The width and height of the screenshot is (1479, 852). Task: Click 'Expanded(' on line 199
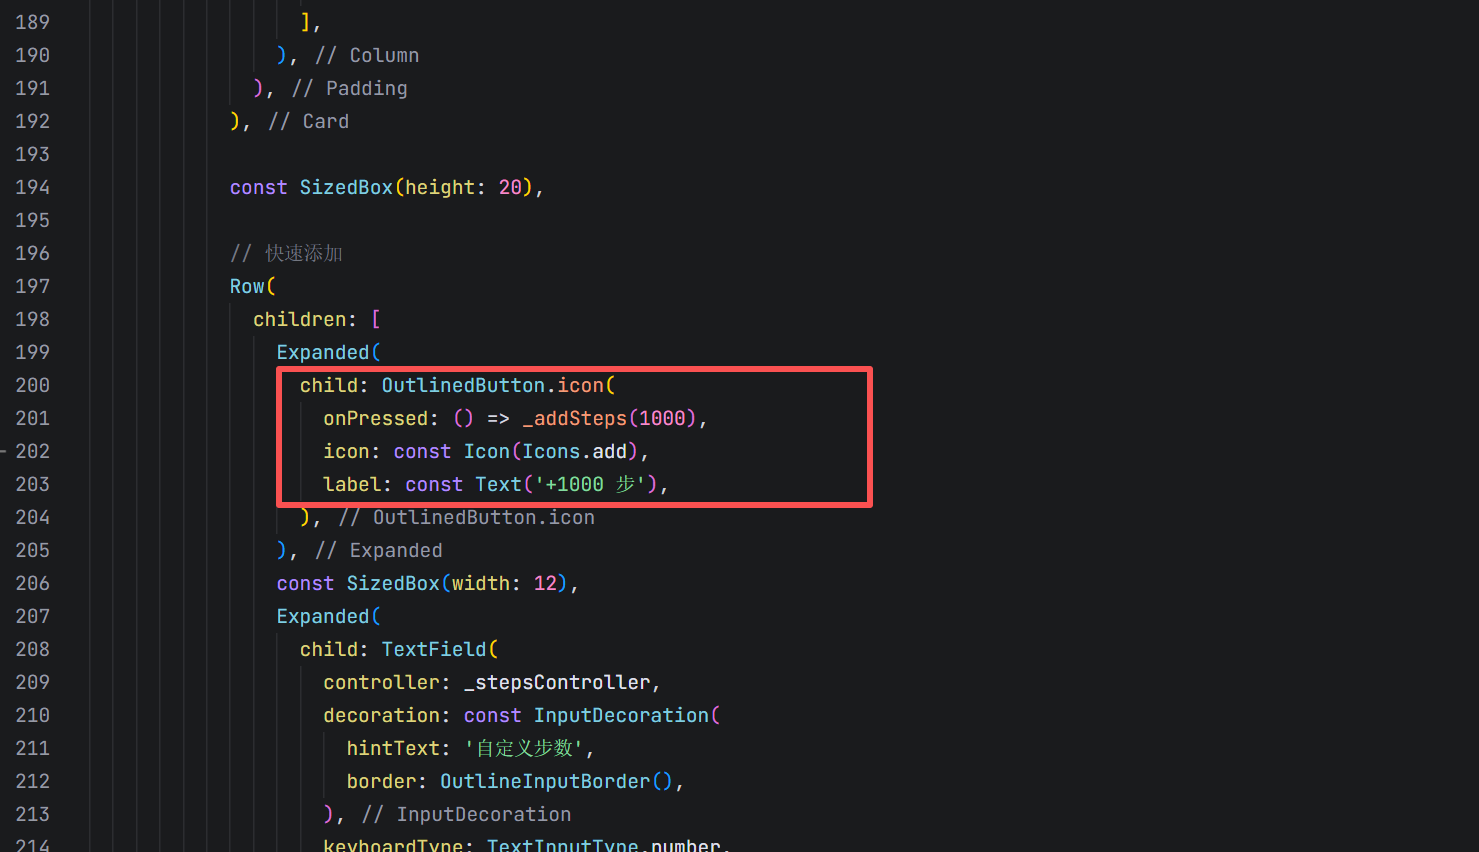click(x=329, y=352)
